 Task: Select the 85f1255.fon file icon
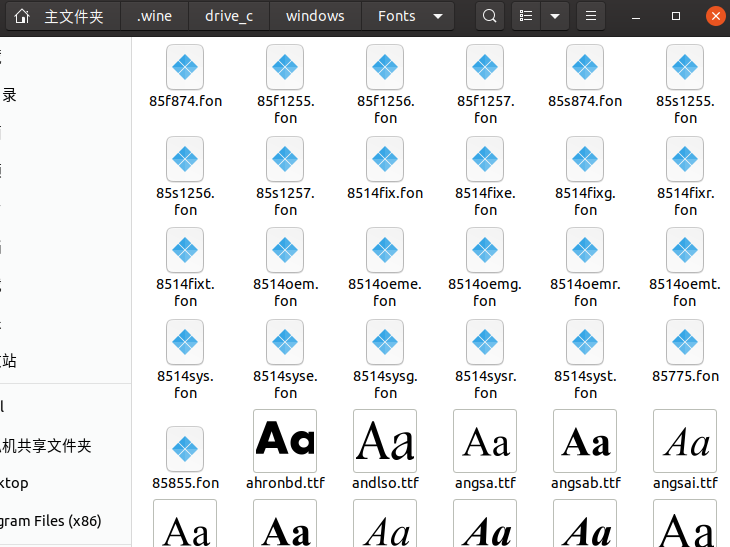[285, 67]
